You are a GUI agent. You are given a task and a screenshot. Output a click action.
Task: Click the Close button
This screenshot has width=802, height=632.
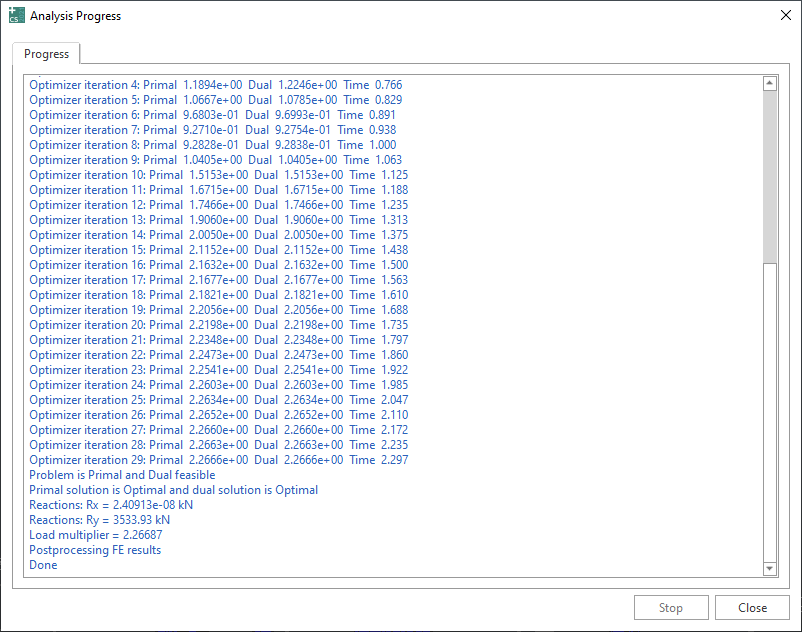tap(751, 607)
